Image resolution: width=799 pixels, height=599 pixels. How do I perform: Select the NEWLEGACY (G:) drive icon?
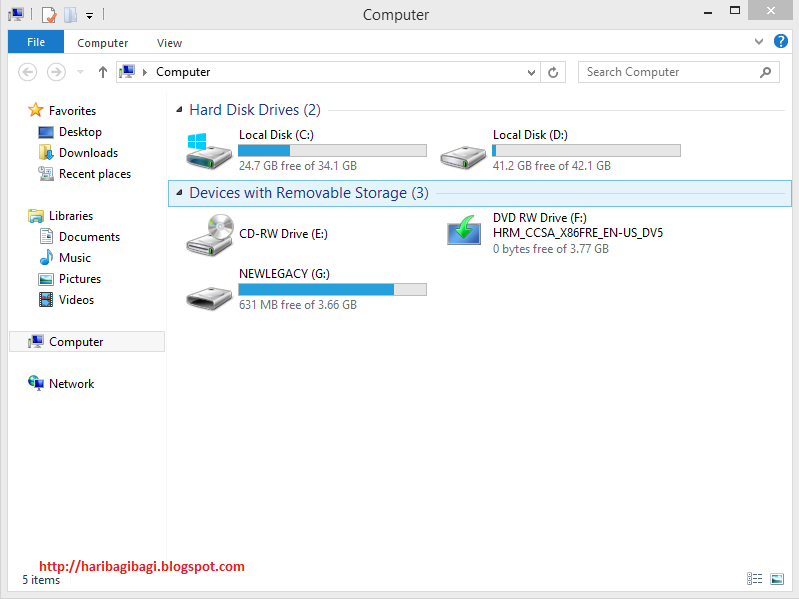(x=208, y=298)
